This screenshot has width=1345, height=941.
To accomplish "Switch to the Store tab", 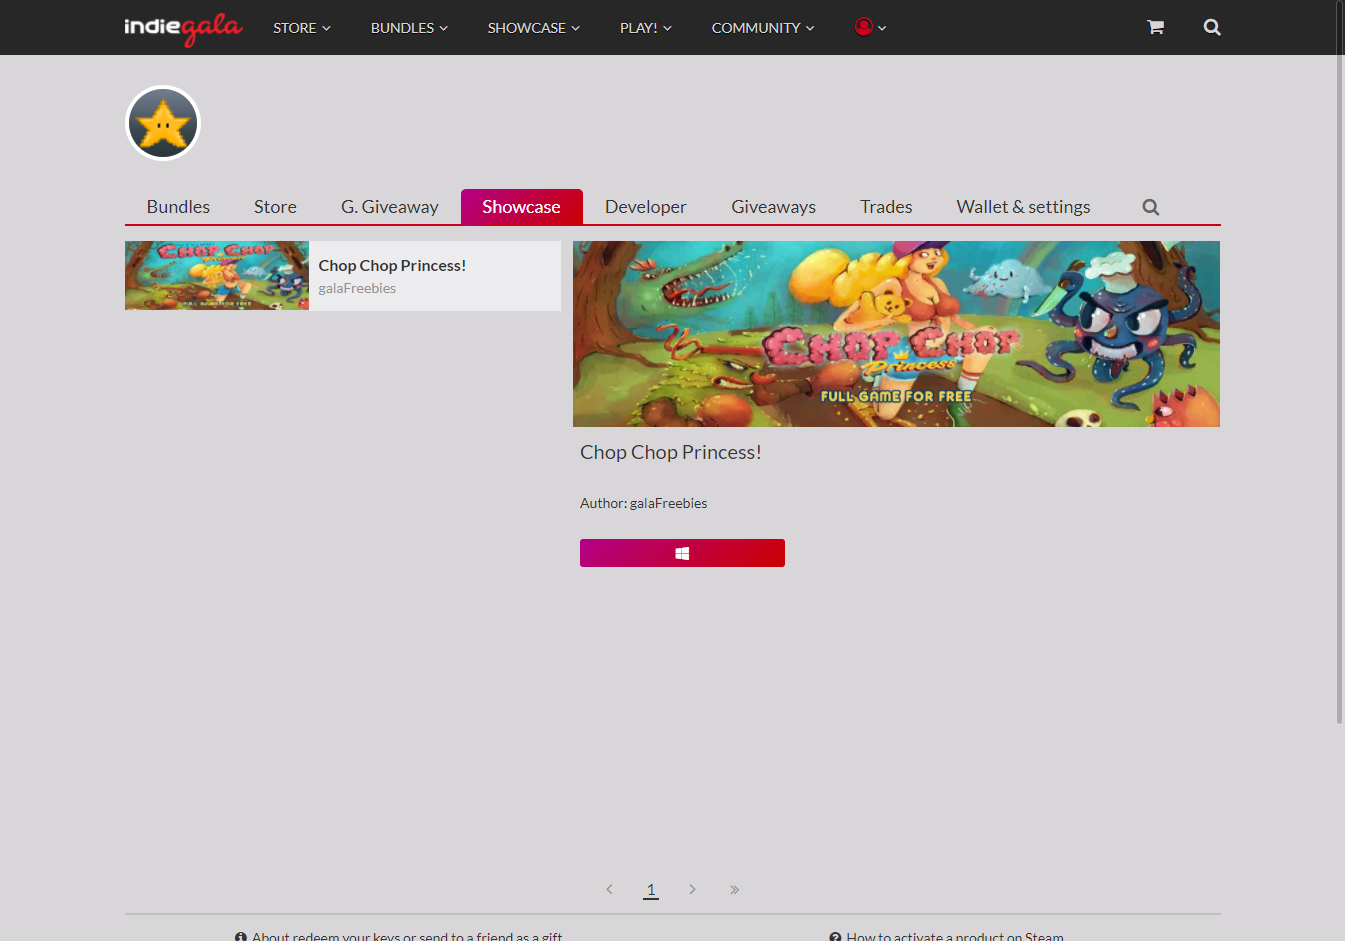I will 275,207.
